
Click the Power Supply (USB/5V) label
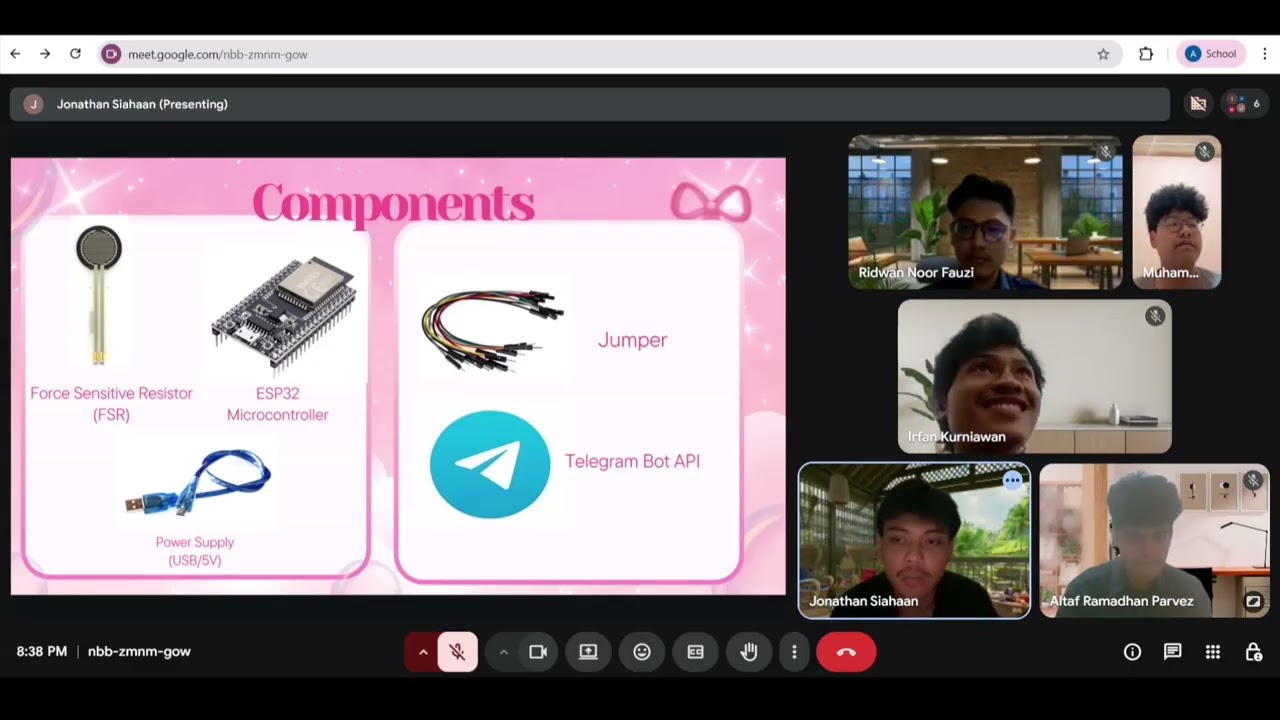(195, 551)
